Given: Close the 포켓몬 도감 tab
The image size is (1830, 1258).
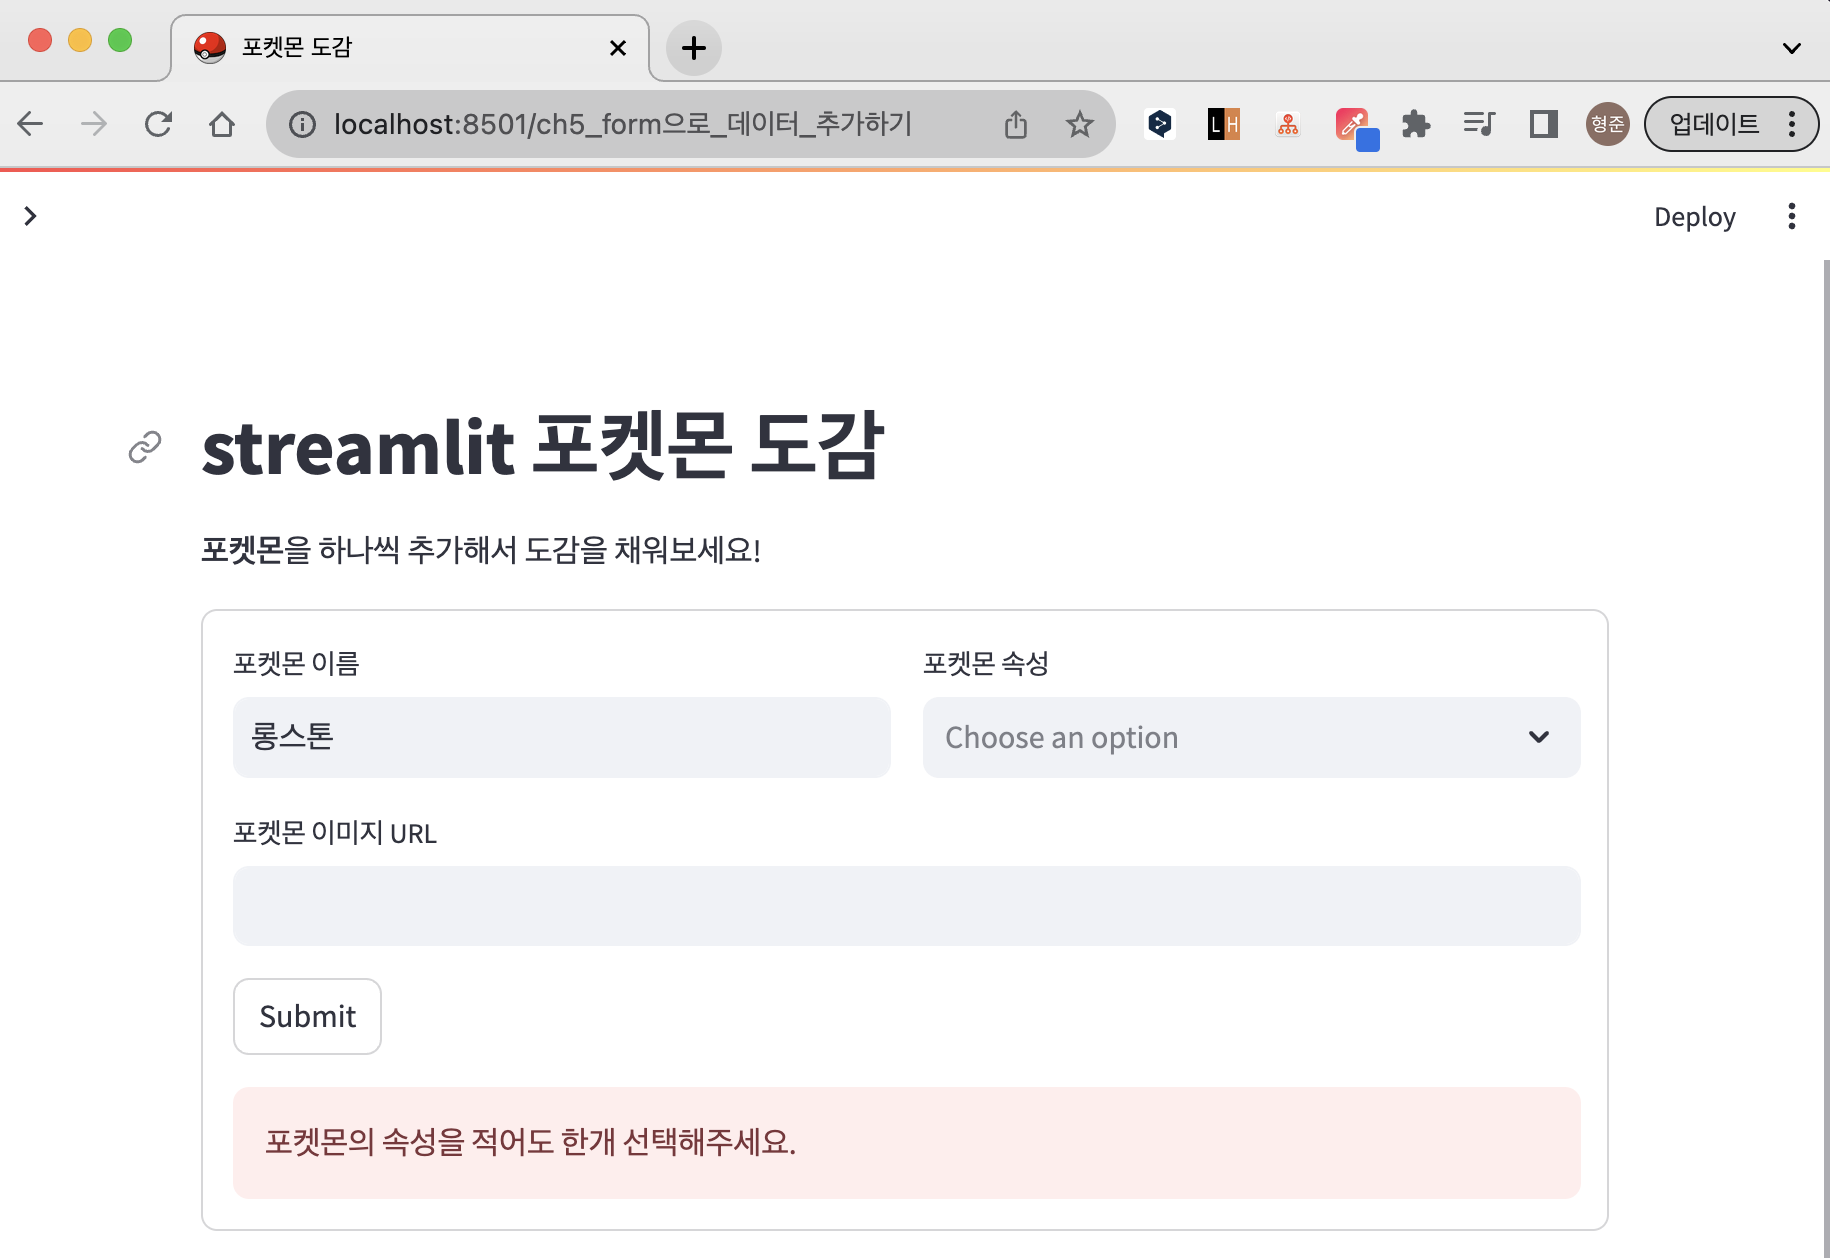Looking at the screenshot, I should coord(618,47).
